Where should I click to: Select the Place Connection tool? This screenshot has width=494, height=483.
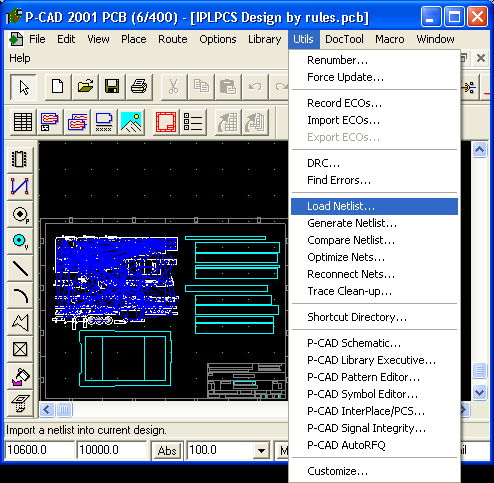pos(20,186)
